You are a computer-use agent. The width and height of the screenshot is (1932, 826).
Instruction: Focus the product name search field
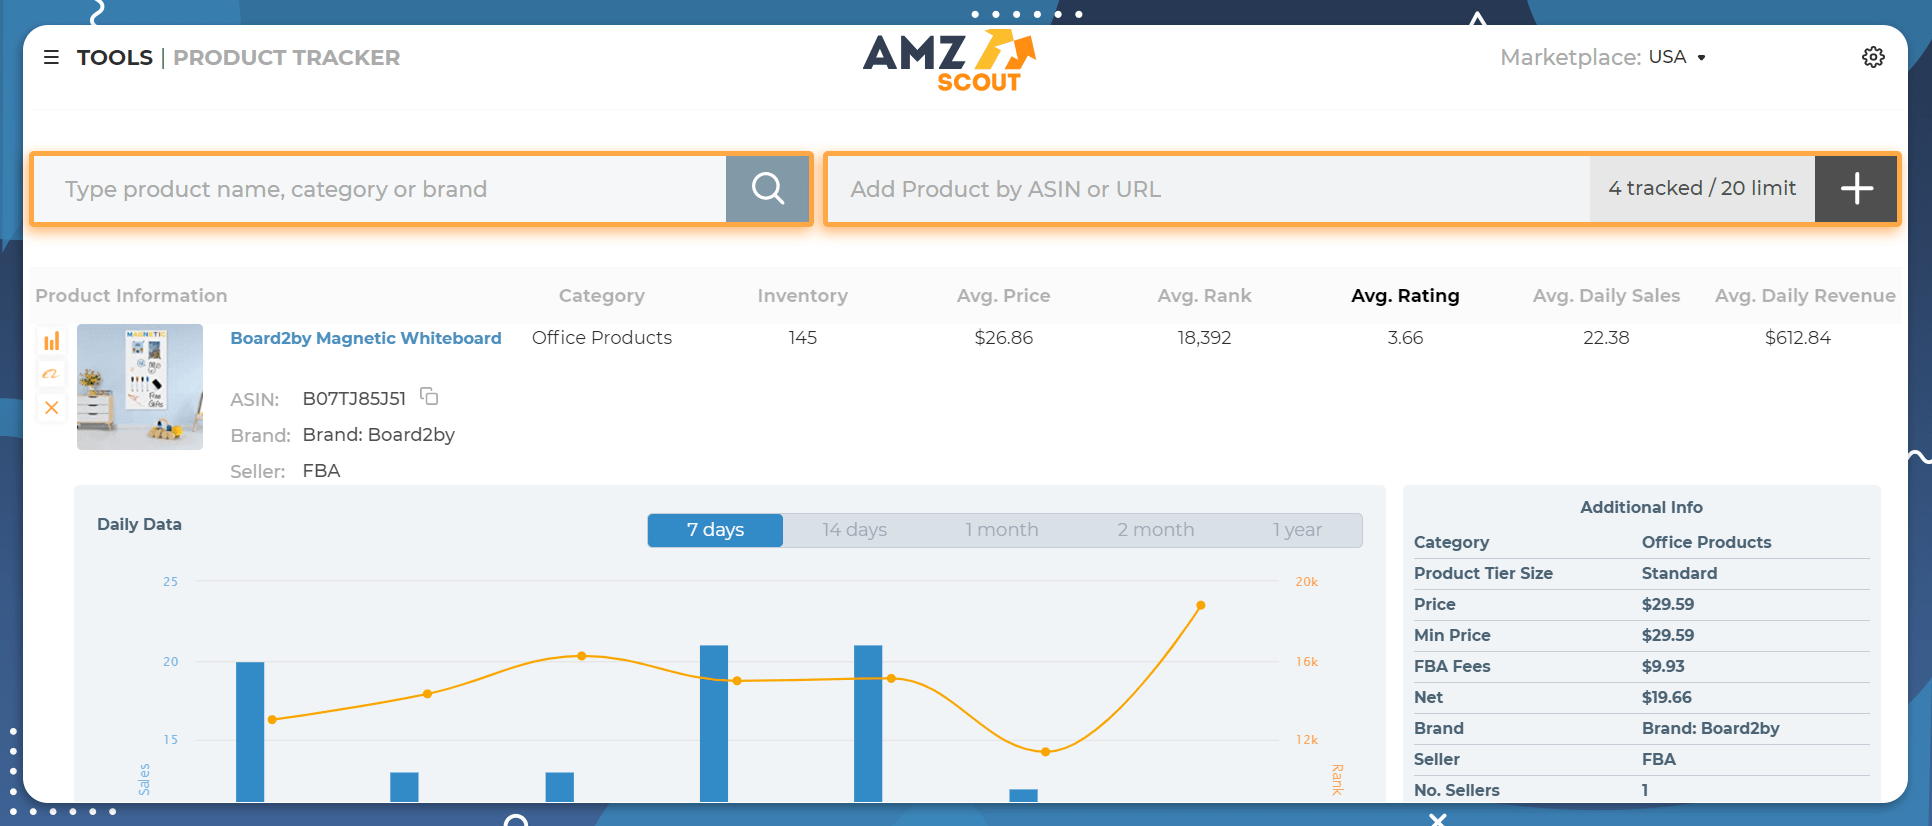[x=380, y=188]
